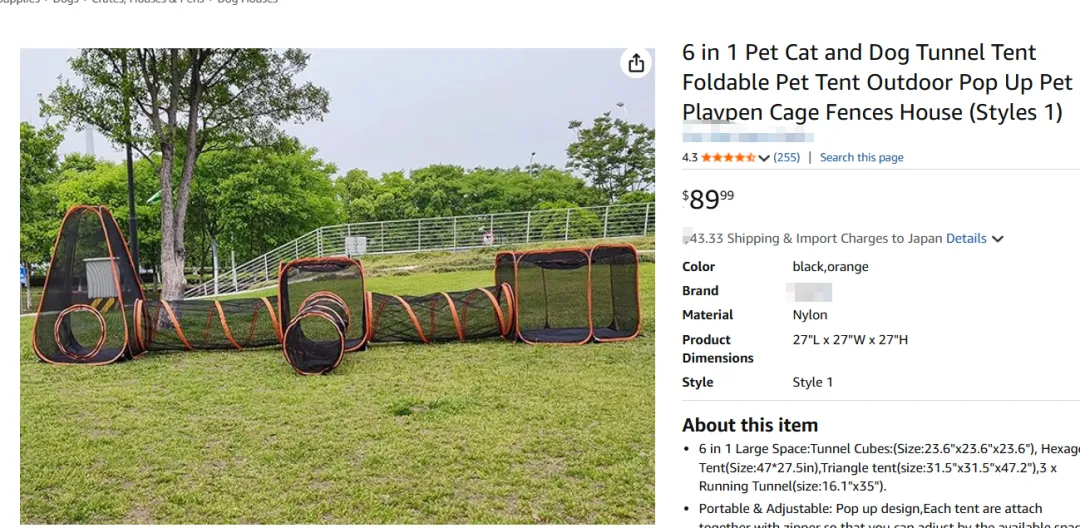Click the share icon on product image
This screenshot has height=528, width=1080.
(636, 64)
